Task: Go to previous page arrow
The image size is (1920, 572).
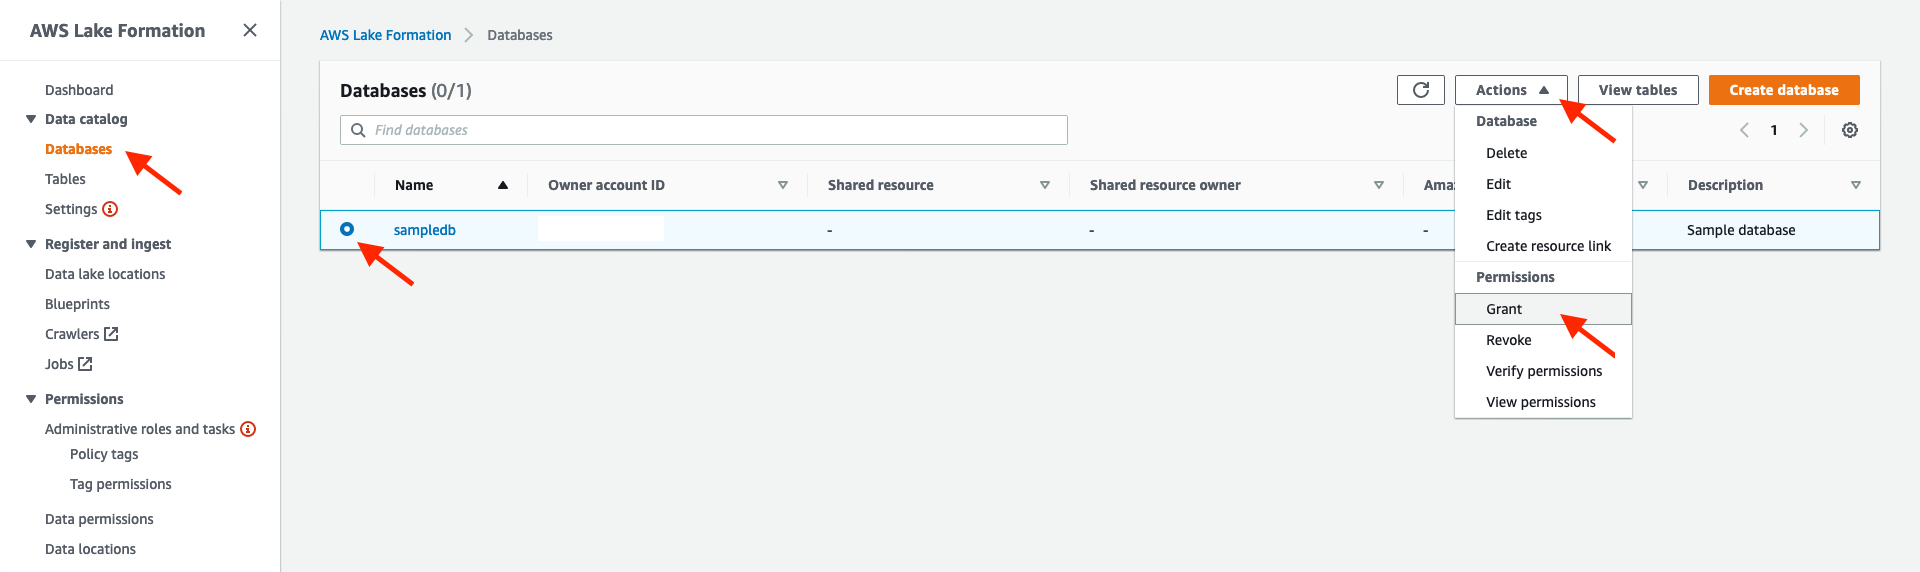Action: click(x=1744, y=130)
